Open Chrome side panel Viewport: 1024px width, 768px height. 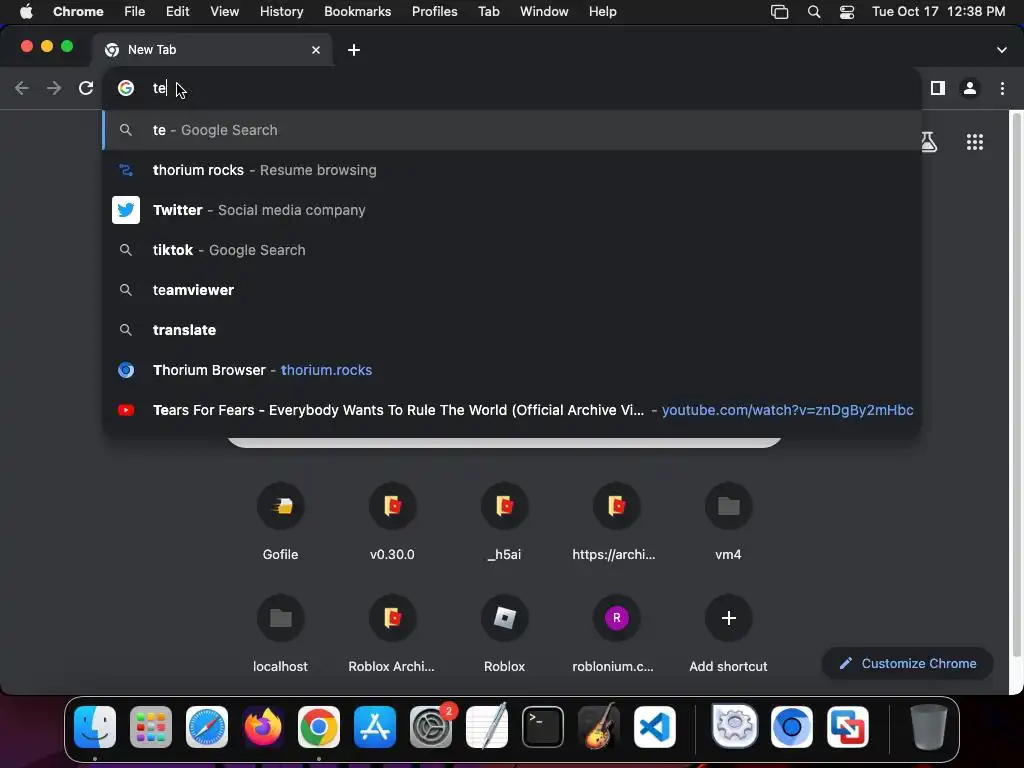coord(938,88)
